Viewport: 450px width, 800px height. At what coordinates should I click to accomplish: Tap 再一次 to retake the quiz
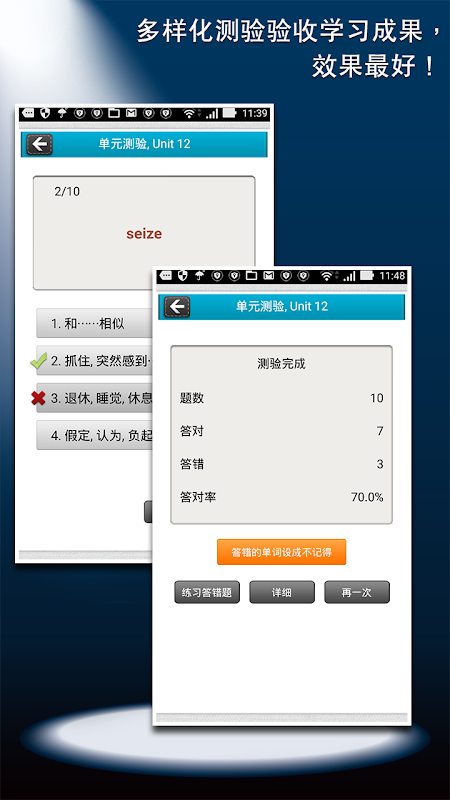click(x=357, y=592)
